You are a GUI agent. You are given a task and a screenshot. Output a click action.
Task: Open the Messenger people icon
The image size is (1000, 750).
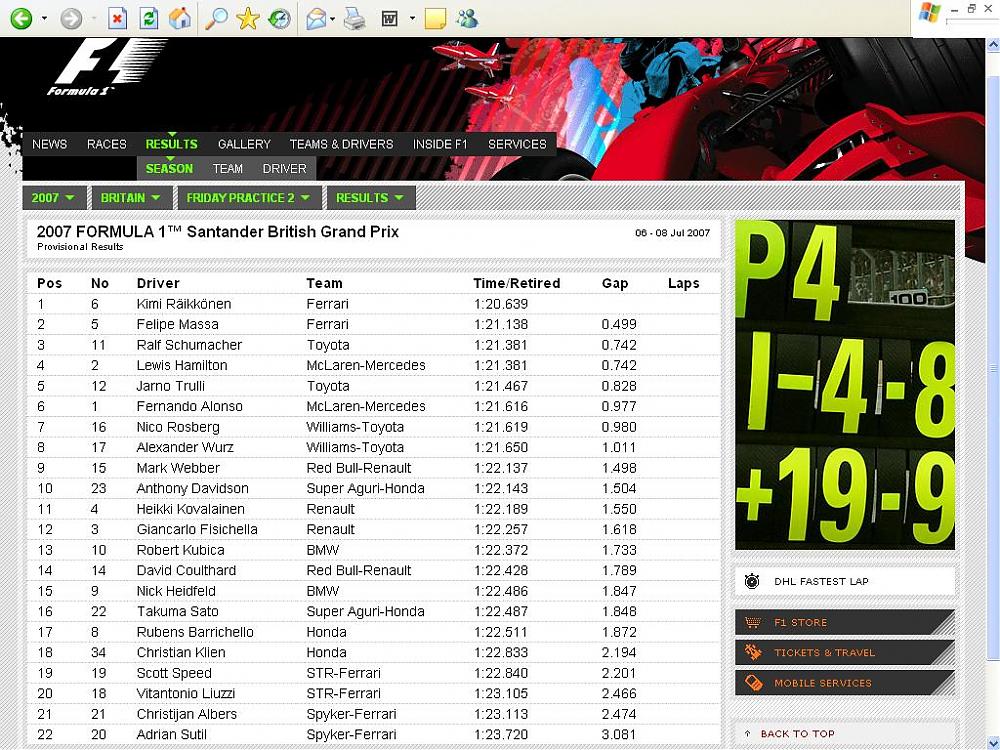coord(467,18)
